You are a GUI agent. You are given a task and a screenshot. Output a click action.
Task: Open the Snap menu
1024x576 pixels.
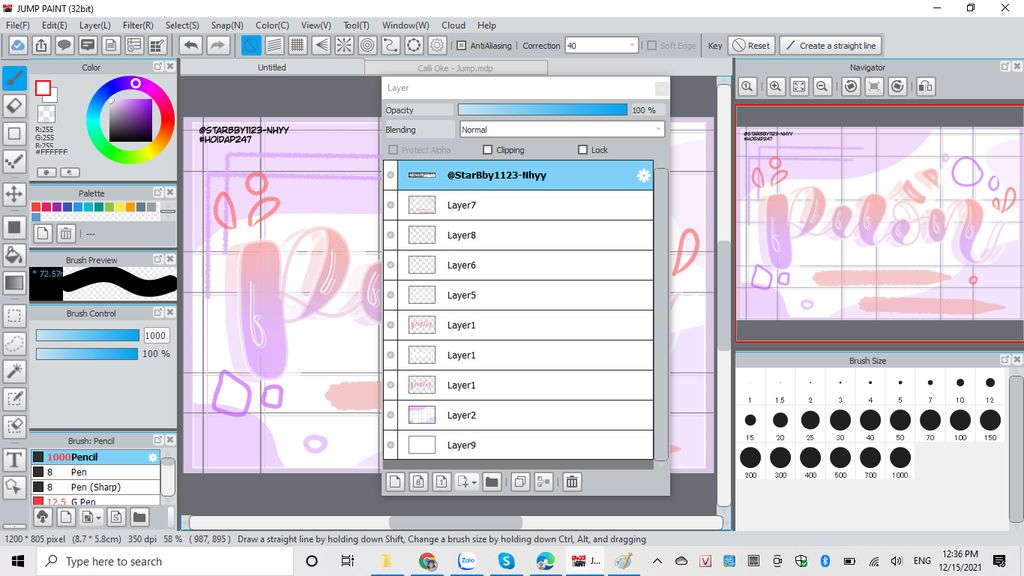(227, 25)
